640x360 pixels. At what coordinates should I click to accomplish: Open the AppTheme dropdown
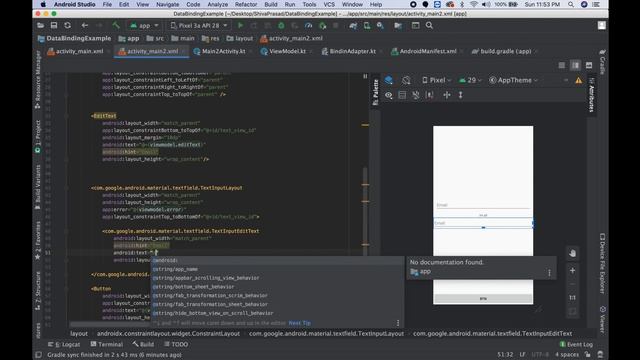(x=513, y=80)
